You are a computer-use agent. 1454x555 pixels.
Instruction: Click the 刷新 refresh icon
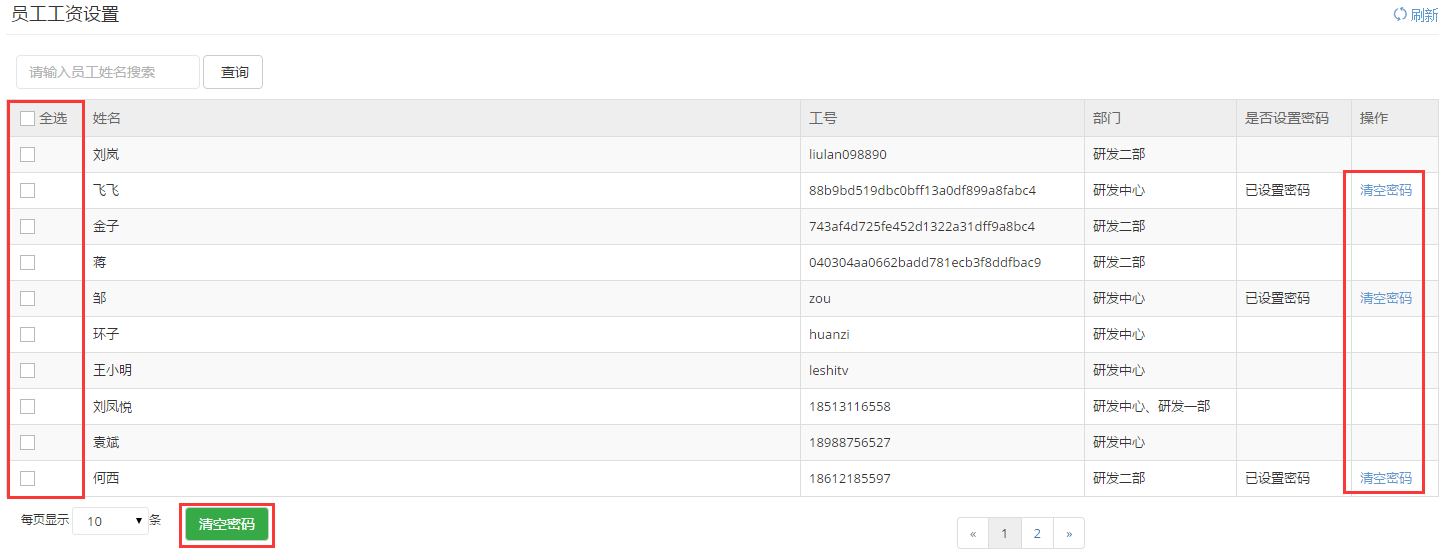(1400, 15)
